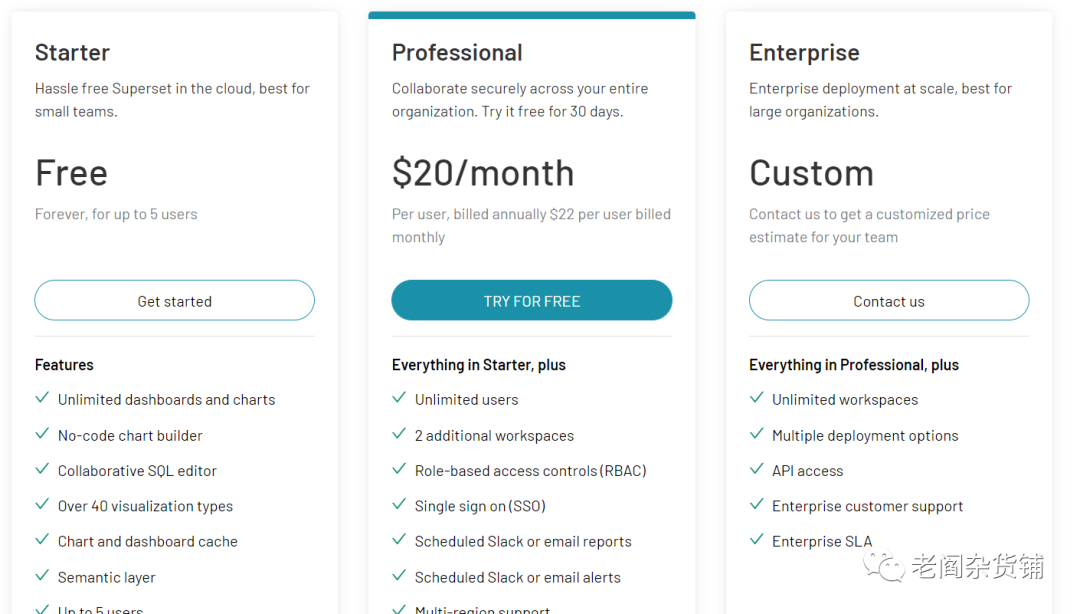Image resolution: width=1080 pixels, height=614 pixels.
Task: Click checkmark beside API access
Action: pyautogui.click(x=756, y=469)
